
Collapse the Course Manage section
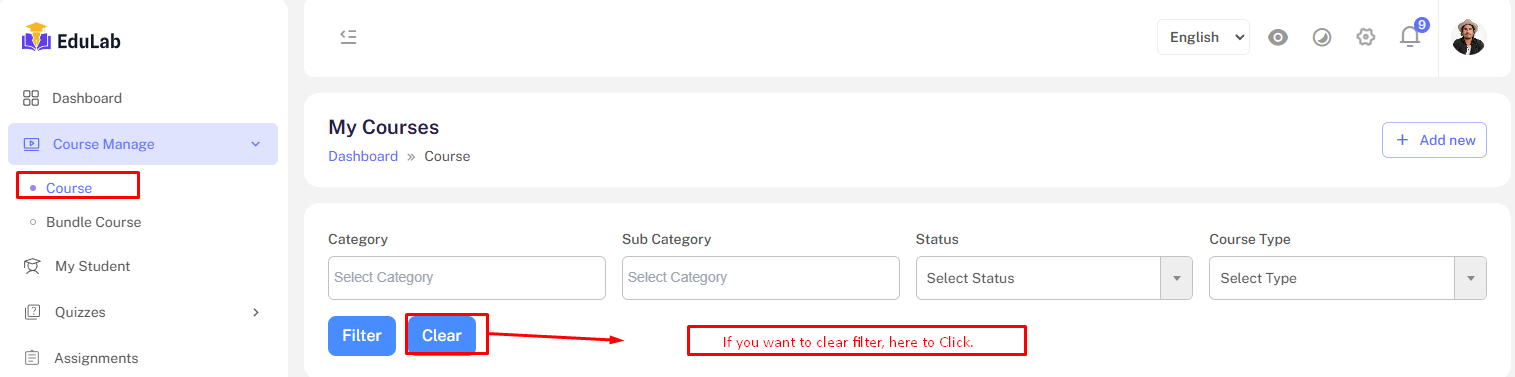[x=256, y=144]
